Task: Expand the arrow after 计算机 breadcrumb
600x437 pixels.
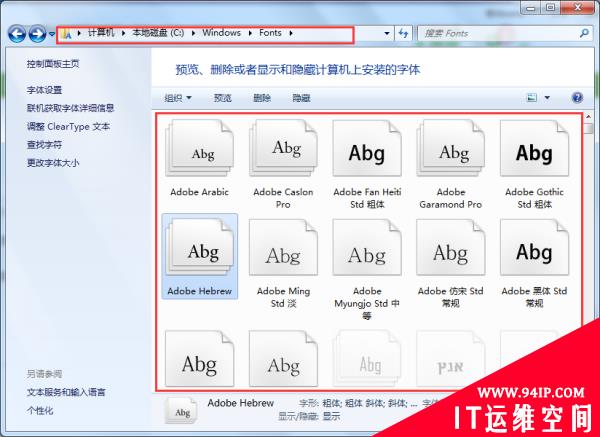Action: coord(123,33)
